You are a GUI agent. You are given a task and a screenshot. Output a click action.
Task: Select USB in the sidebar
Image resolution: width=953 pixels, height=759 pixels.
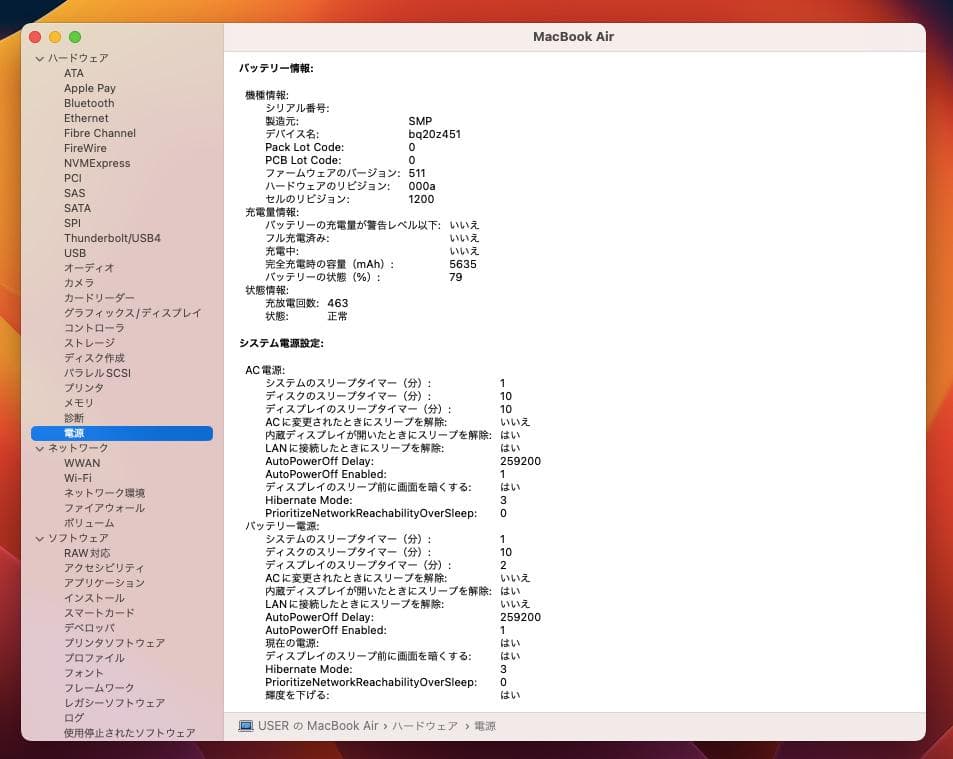75,253
